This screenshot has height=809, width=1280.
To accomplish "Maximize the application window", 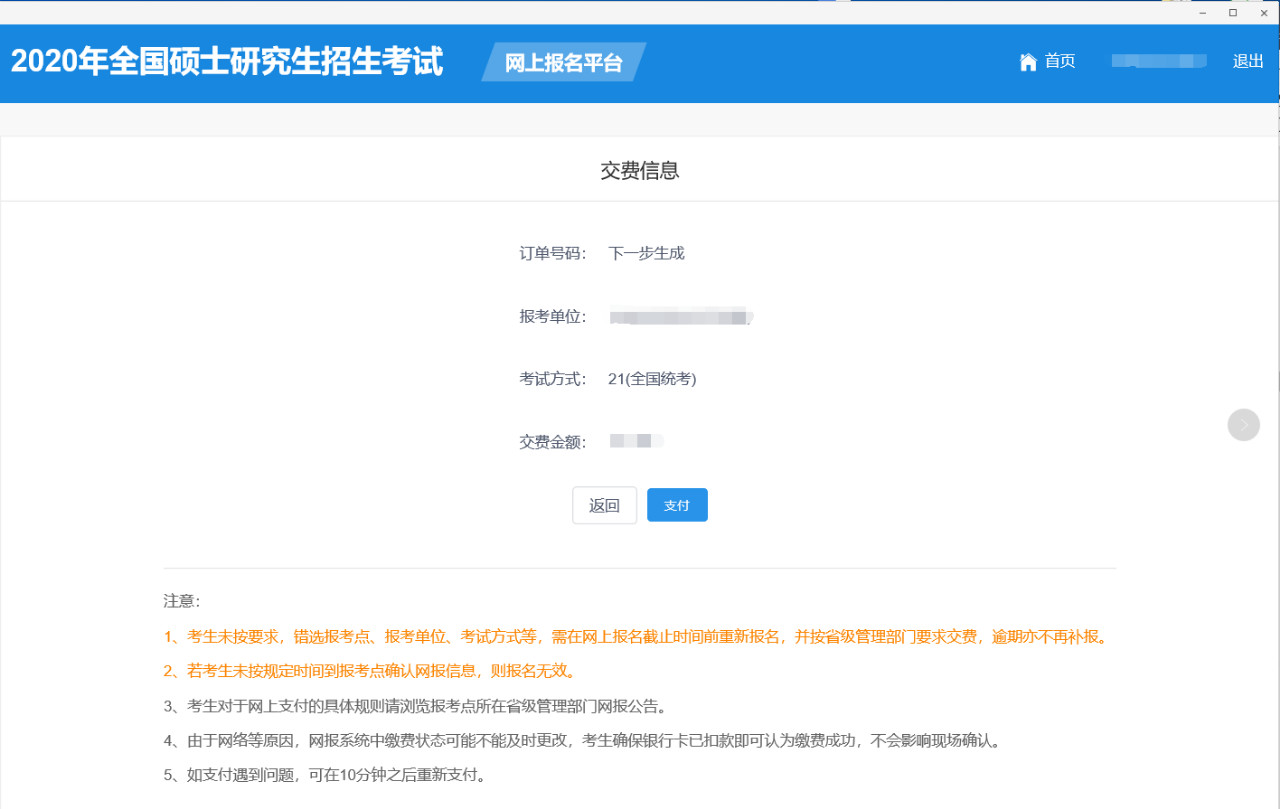I will (x=1232, y=12).
